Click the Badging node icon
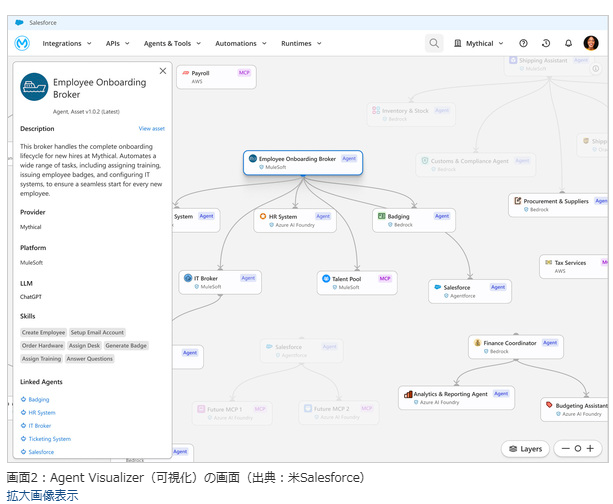This screenshot has height=504, width=613. click(x=382, y=216)
